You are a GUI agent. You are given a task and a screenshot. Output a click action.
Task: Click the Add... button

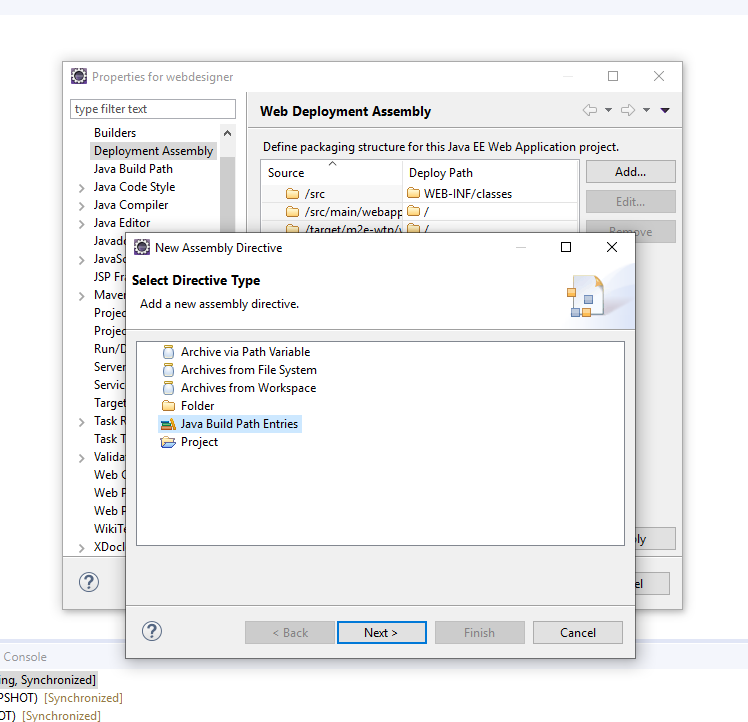[630, 172]
